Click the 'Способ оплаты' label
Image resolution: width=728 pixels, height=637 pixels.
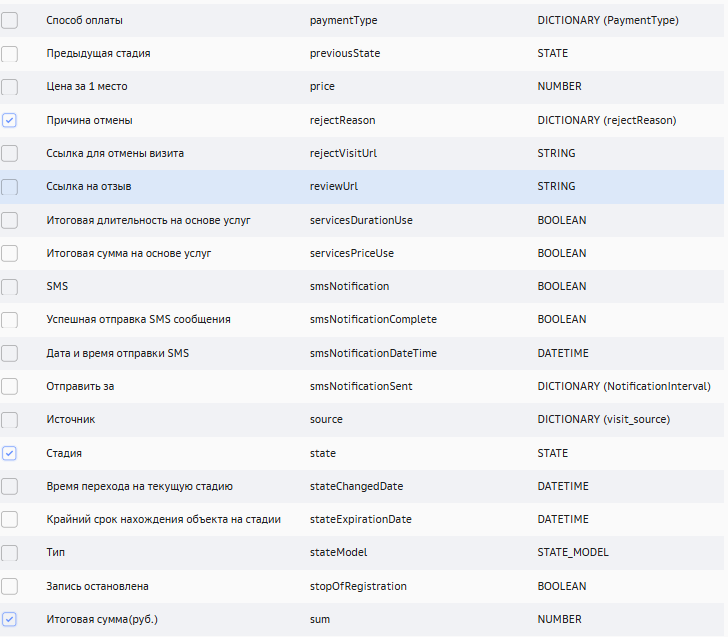(84, 20)
